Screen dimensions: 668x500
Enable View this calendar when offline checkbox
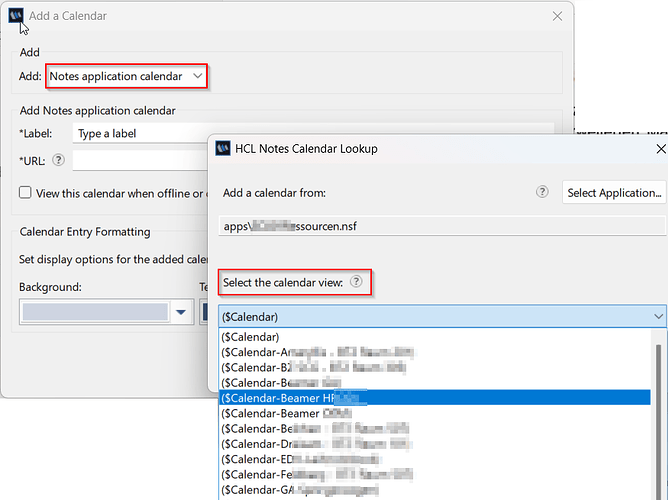(x=25, y=193)
